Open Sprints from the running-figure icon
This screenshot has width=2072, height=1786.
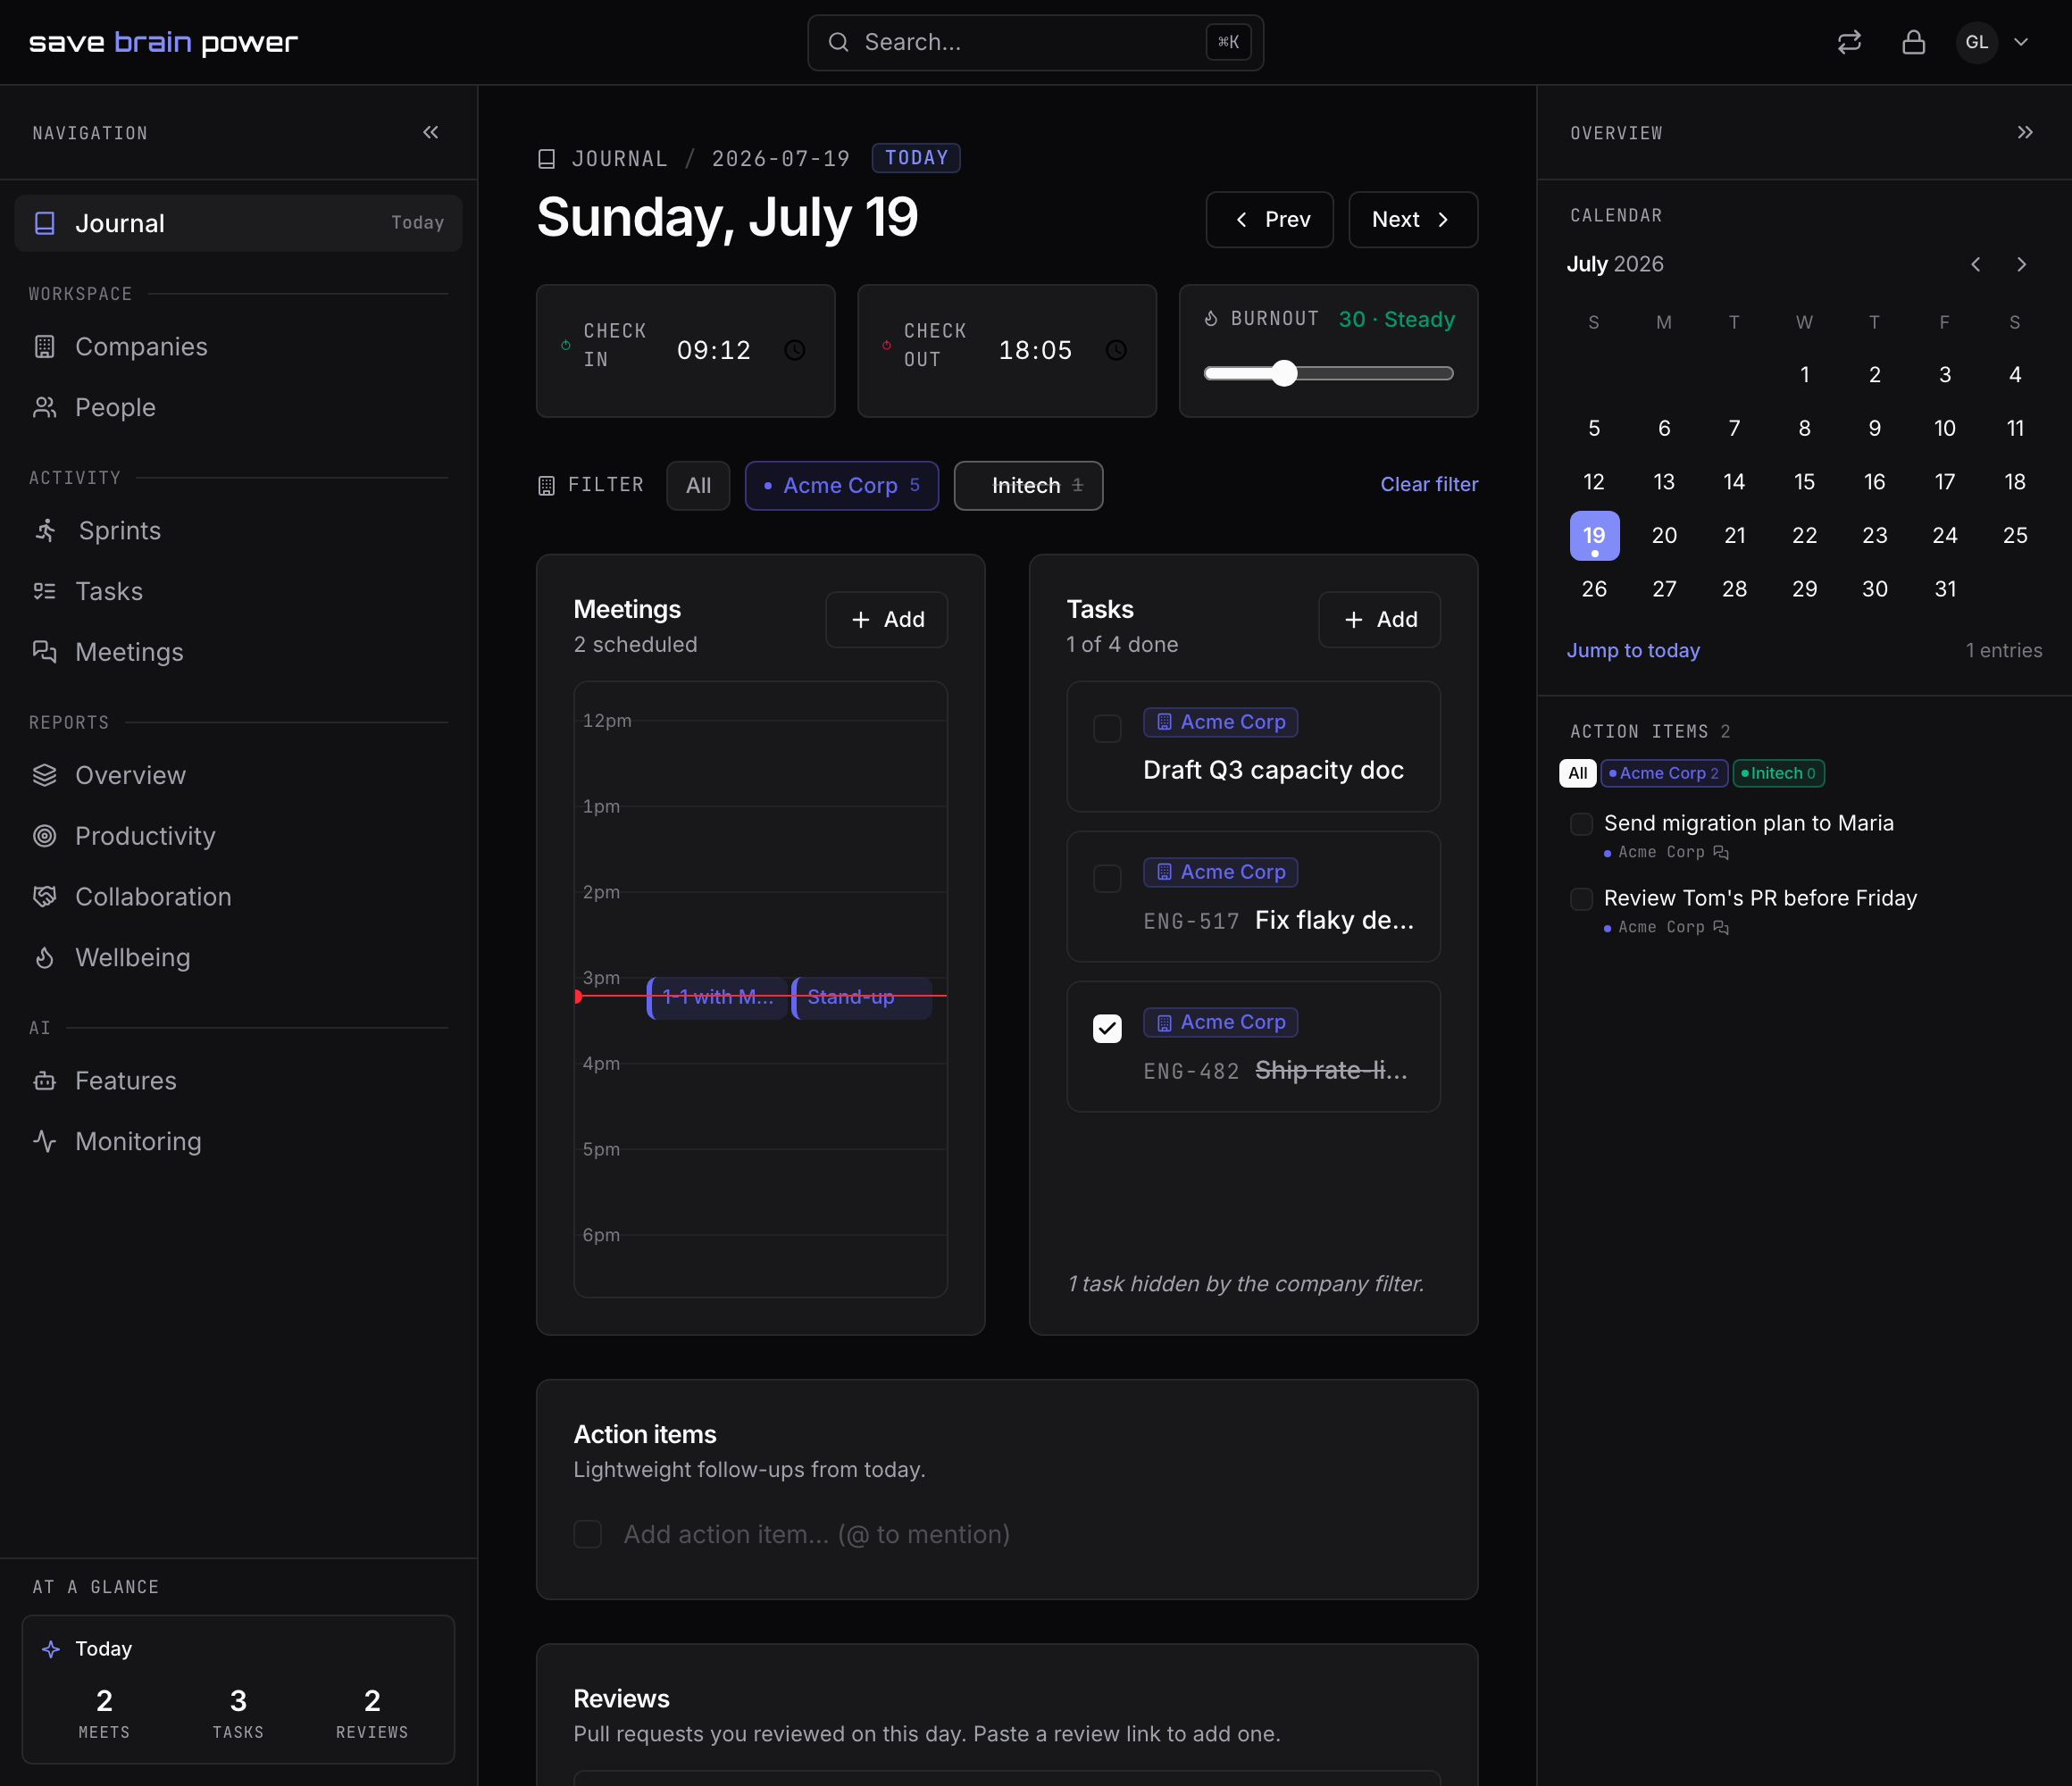pyautogui.click(x=45, y=531)
